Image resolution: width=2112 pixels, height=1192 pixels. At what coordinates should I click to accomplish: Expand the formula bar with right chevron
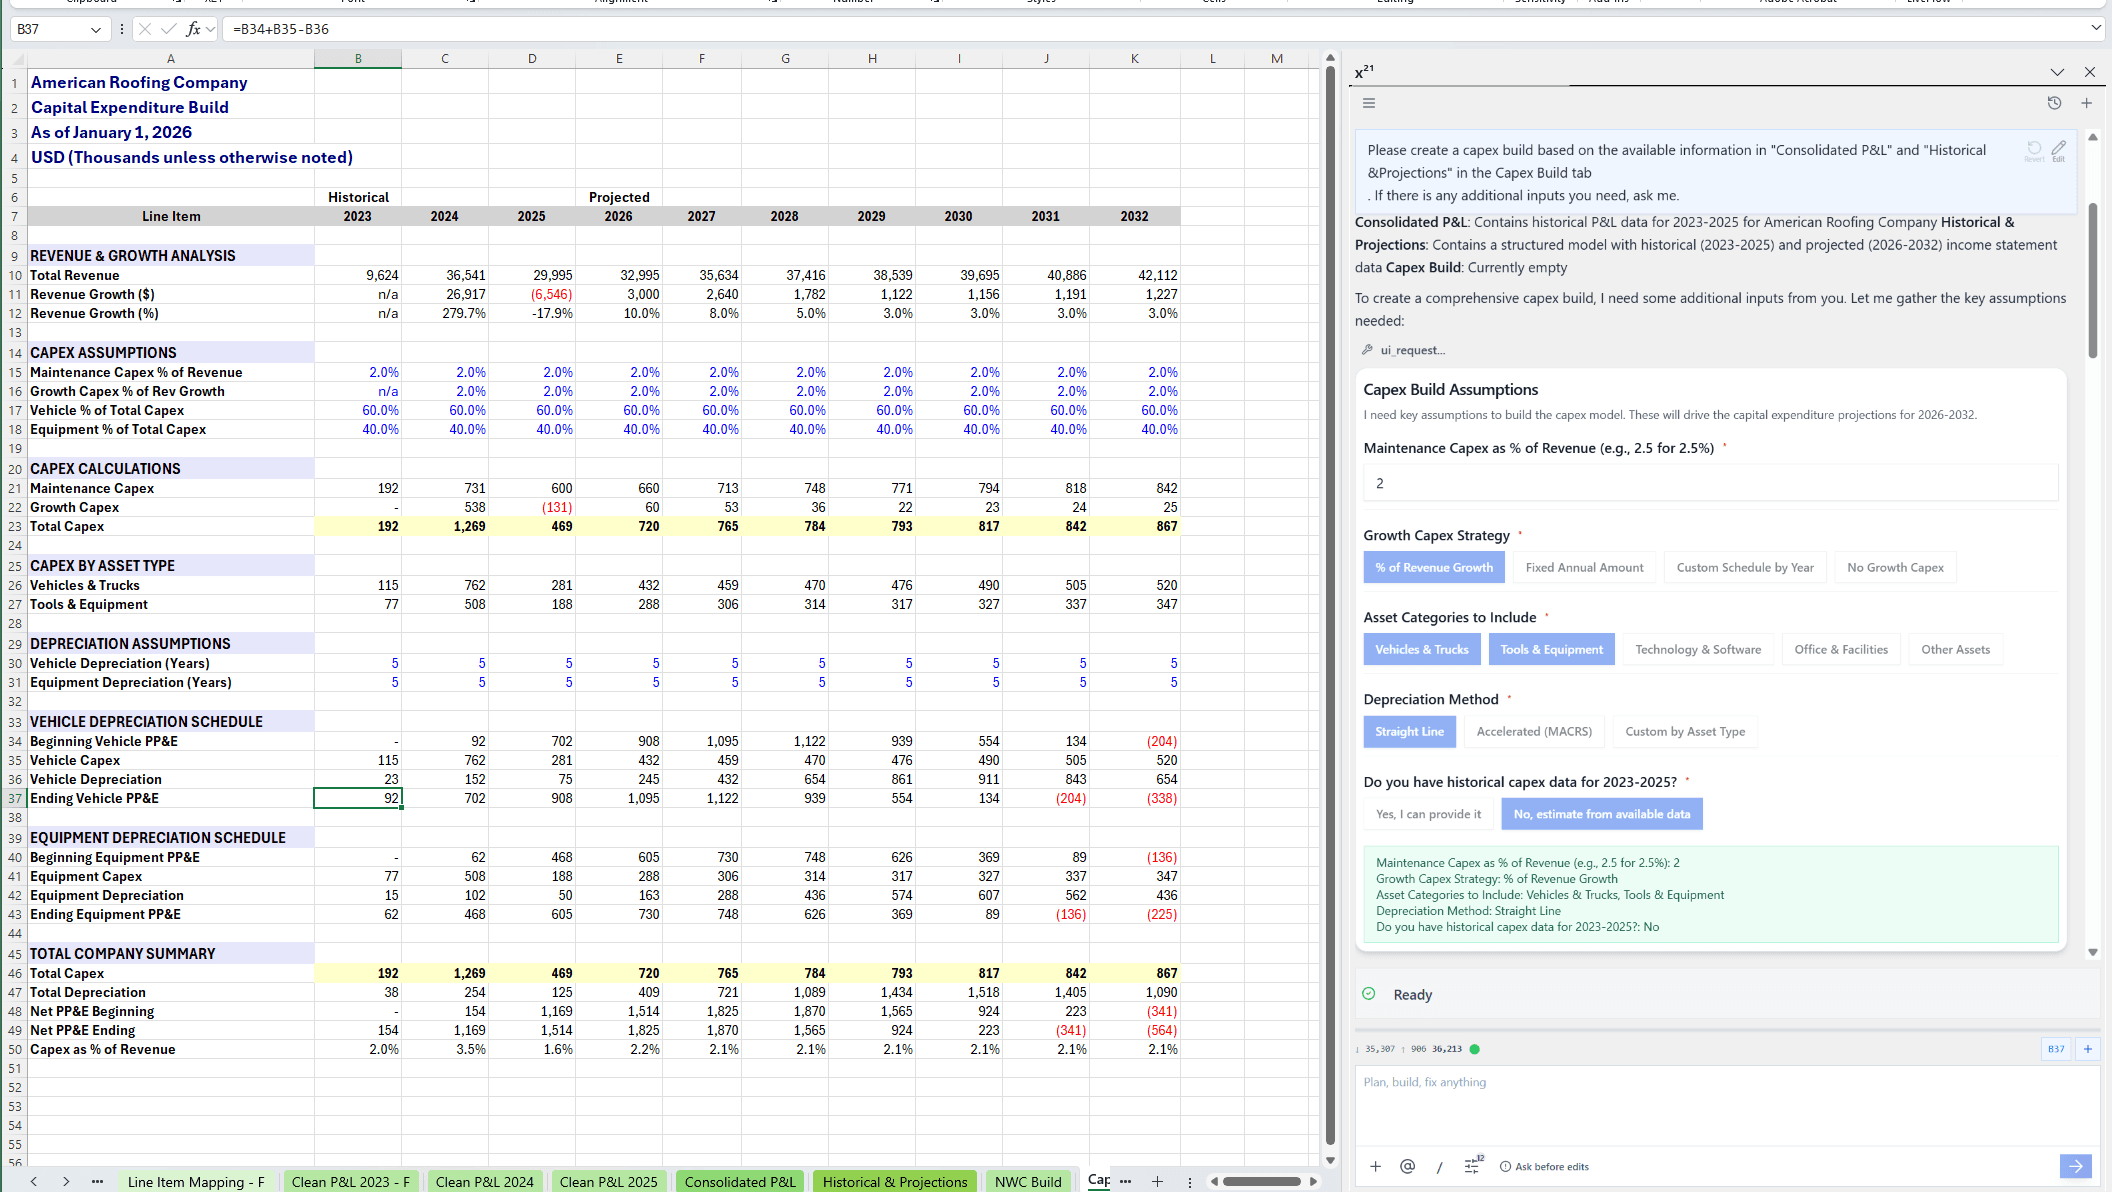[x=2096, y=29]
